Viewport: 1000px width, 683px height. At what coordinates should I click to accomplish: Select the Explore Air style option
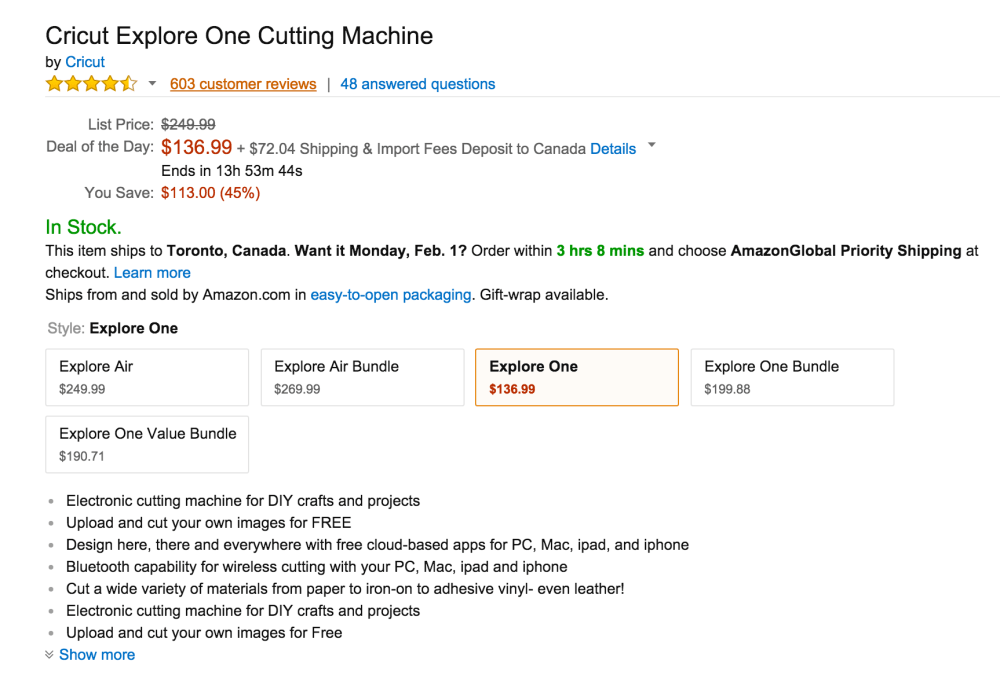point(147,377)
